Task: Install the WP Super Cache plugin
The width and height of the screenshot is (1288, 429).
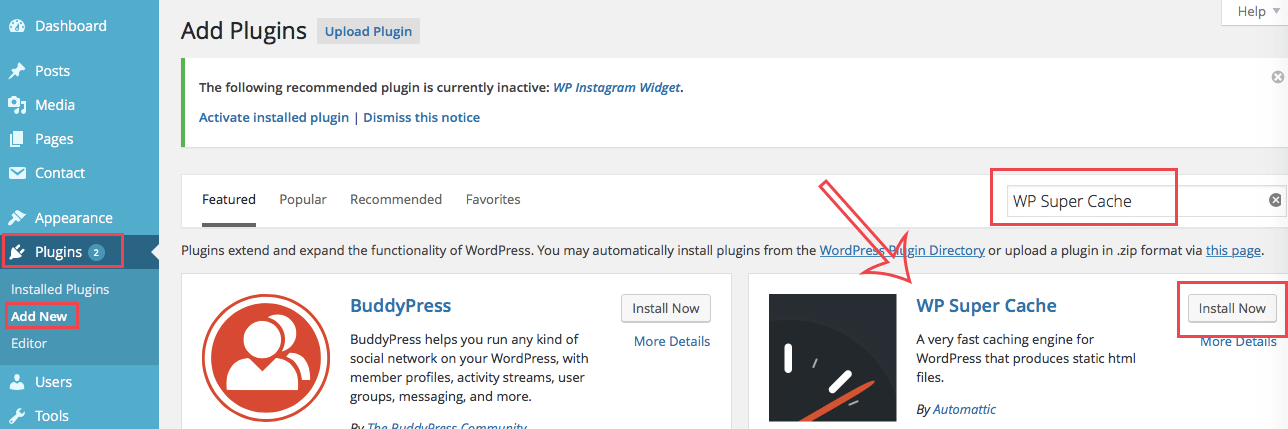Action: pos(1233,309)
